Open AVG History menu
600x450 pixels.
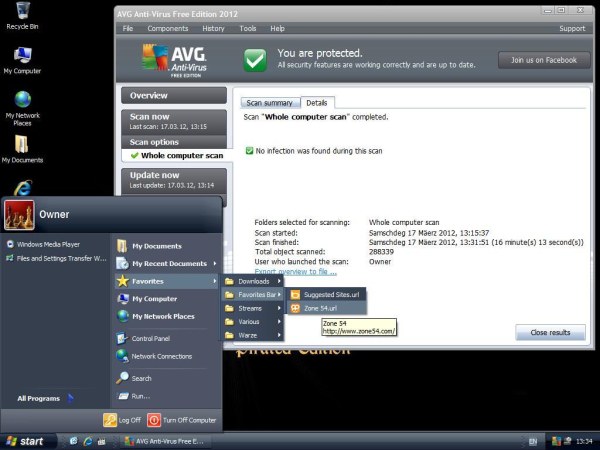pyautogui.click(x=213, y=28)
